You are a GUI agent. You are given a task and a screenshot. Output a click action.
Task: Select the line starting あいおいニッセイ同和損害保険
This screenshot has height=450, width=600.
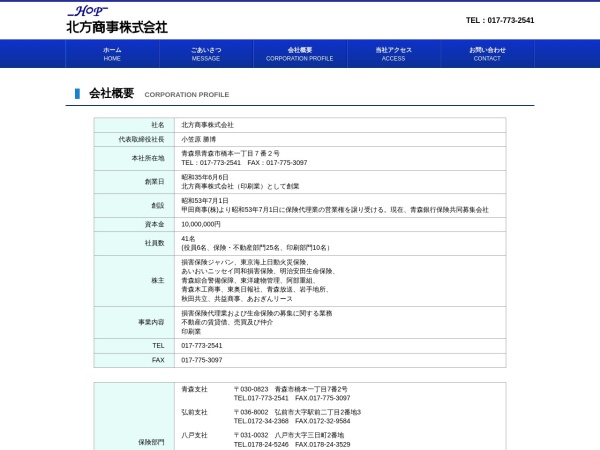point(259,271)
